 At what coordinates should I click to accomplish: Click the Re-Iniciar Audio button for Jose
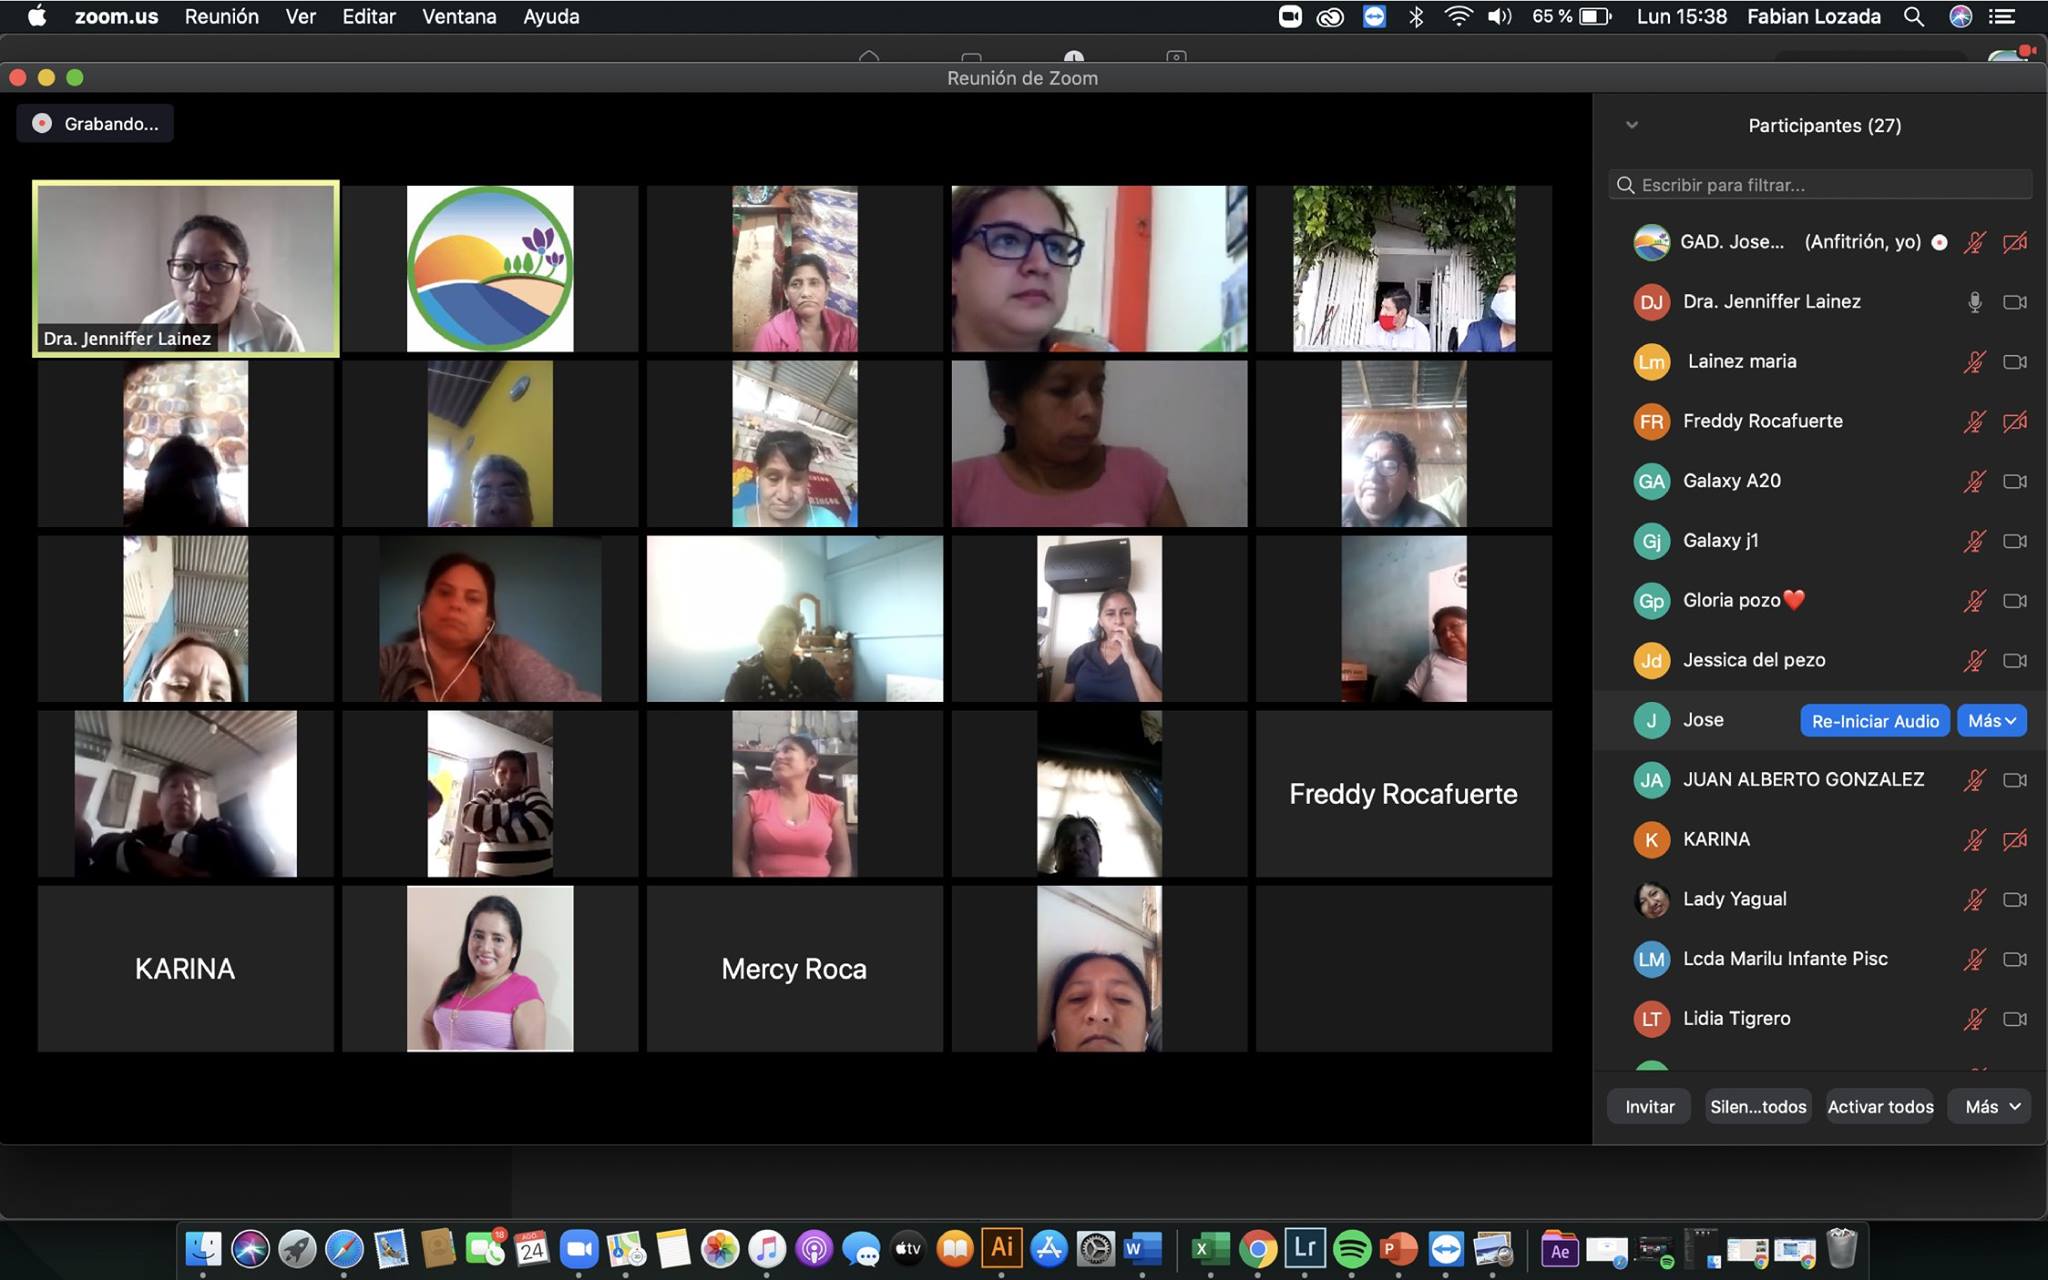point(1874,721)
